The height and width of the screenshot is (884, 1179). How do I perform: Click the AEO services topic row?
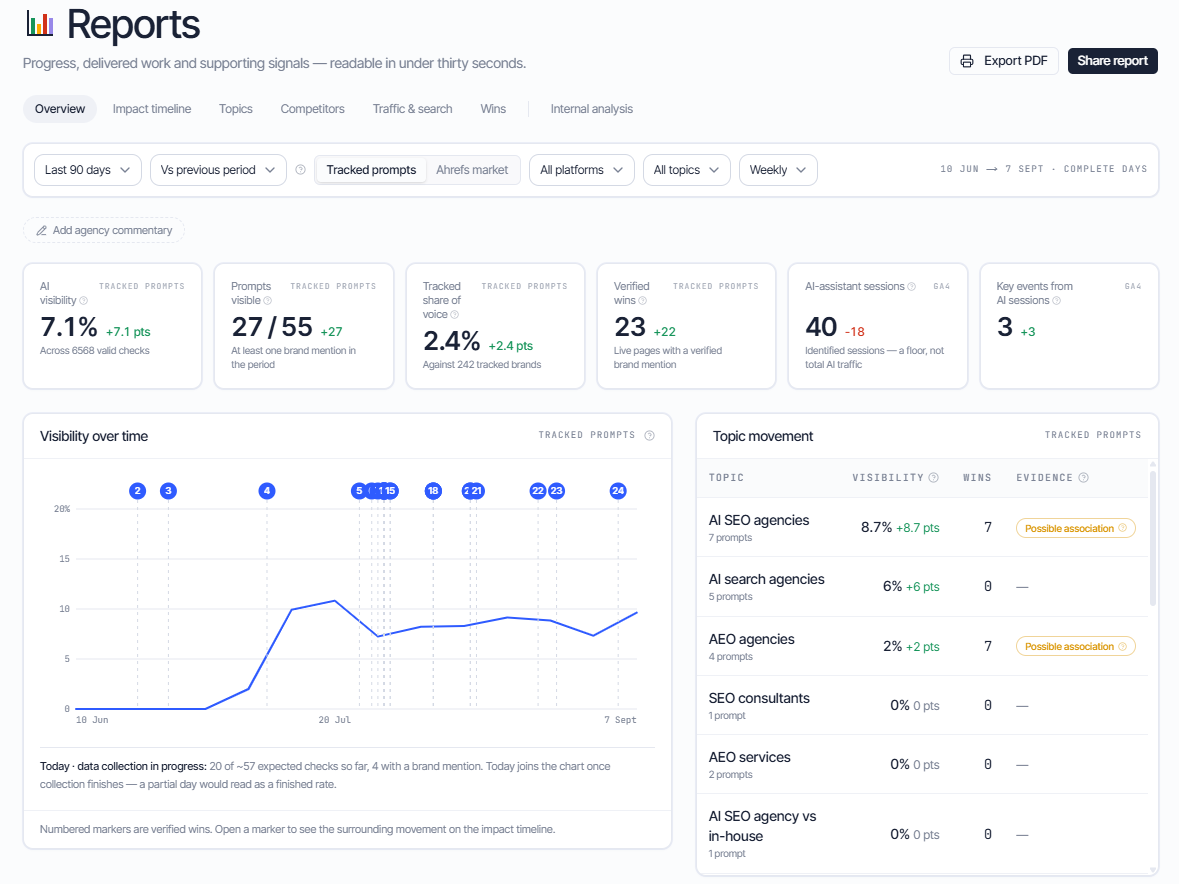click(x=922, y=764)
